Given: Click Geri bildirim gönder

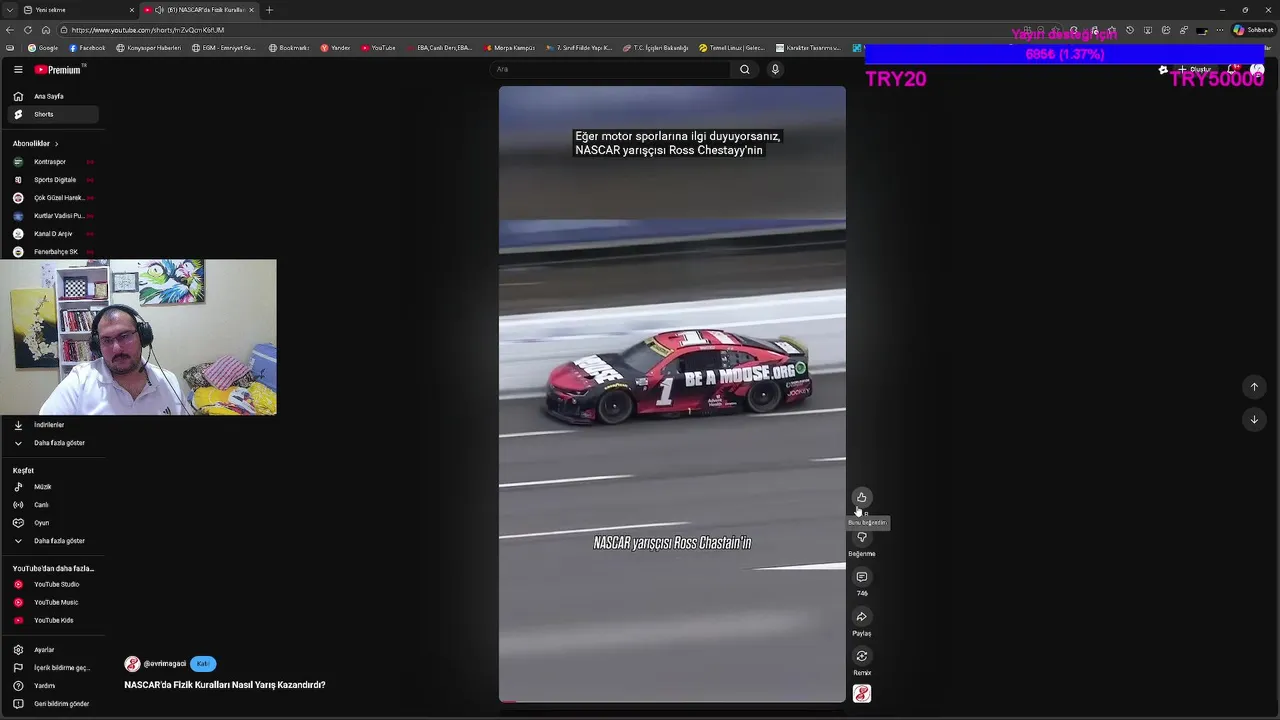Looking at the screenshot, I should point(52,704).
